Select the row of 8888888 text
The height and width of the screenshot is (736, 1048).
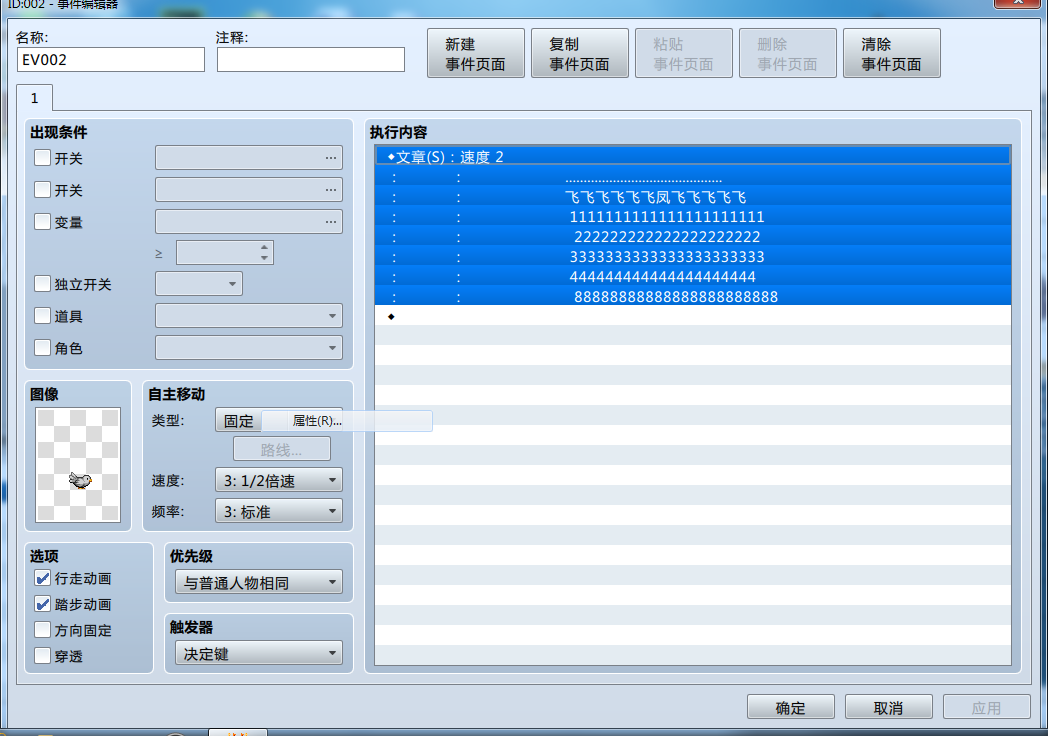click(692, 296)
